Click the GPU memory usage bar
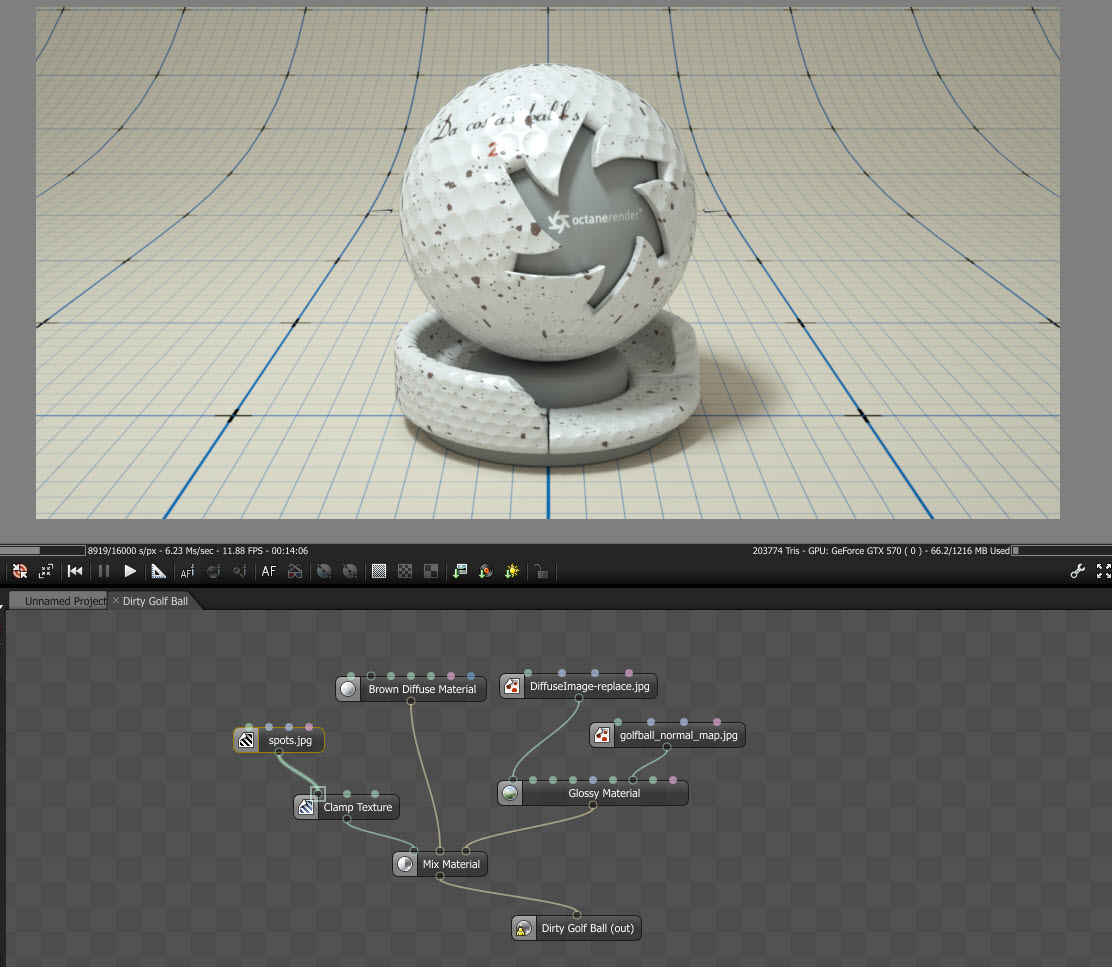Viewport: 1112px width, 967px height. click(1062, 550)
